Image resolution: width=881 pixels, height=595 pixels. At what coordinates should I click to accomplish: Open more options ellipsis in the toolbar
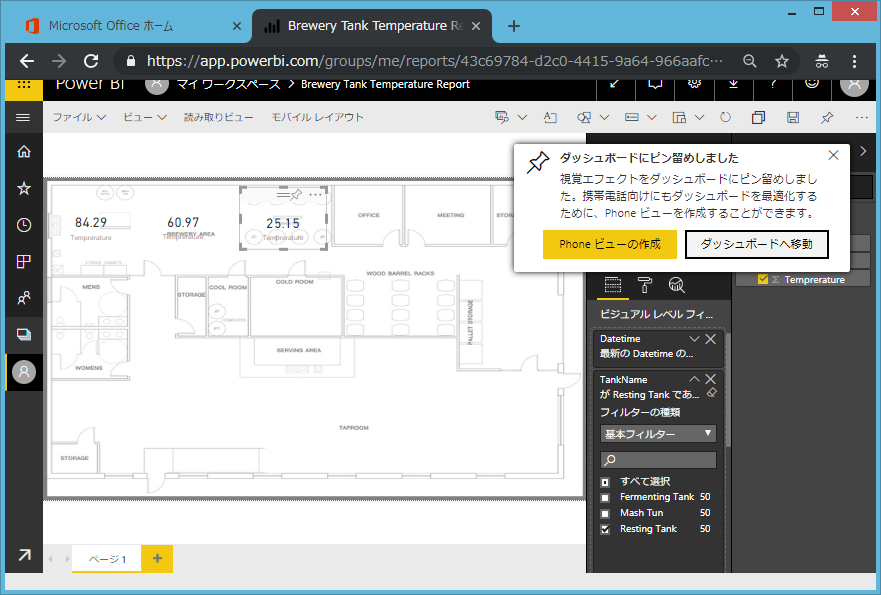coord(861,117)
